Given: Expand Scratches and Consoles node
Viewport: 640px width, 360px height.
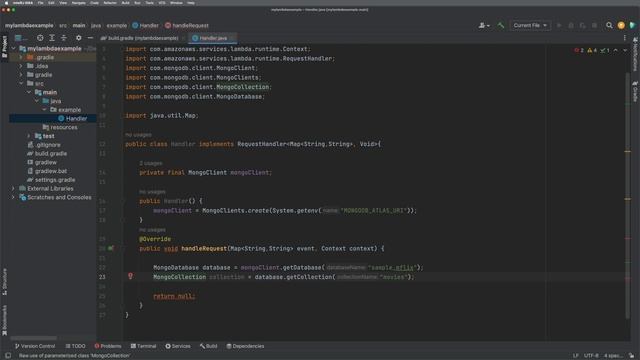Looking at the screenshot, I should pos(13,197).
